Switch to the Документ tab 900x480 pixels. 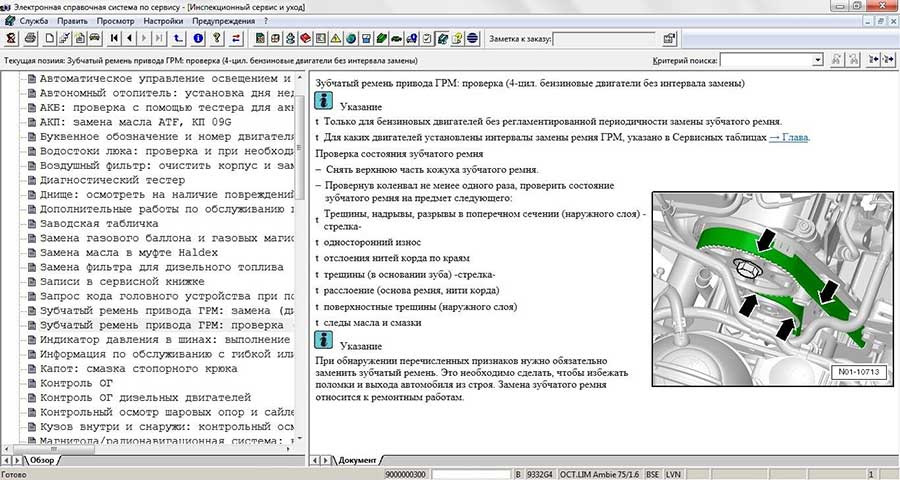click(357, 460)
